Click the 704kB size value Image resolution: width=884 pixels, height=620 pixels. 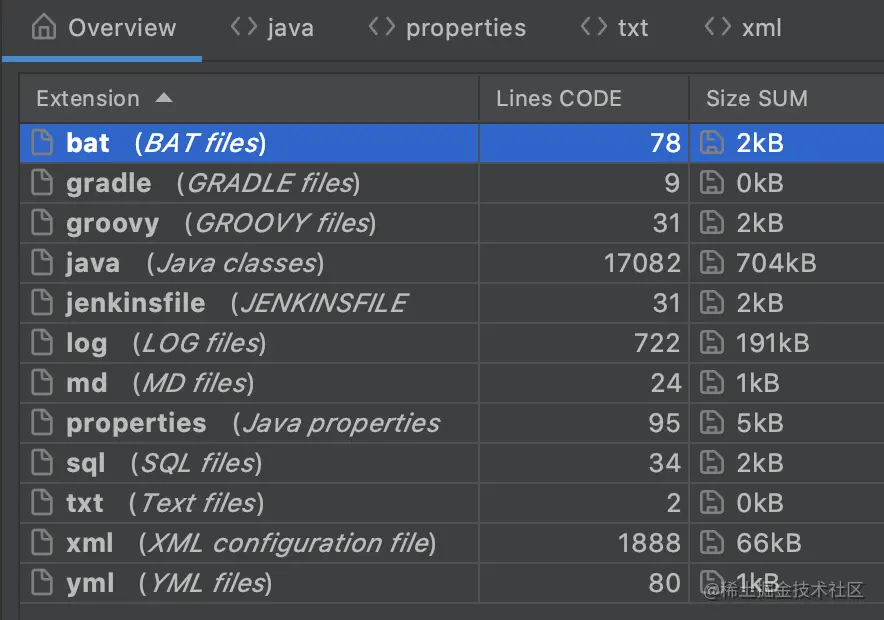[x=776, y=263]
